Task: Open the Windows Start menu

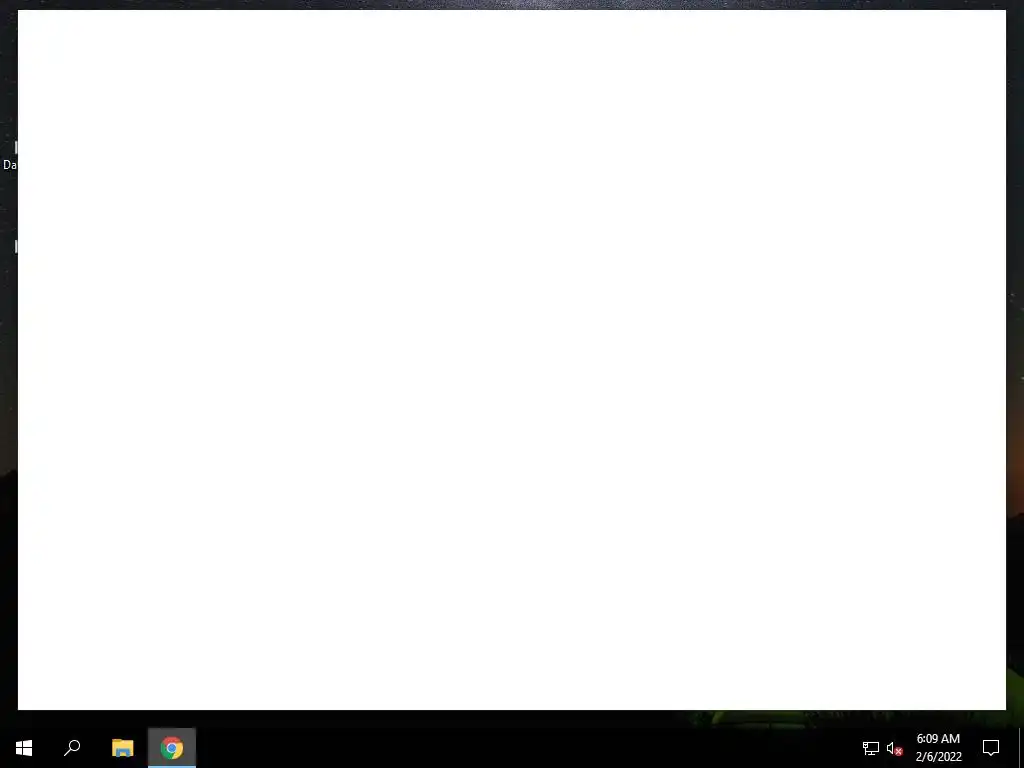Action: [x=24, y=748]
